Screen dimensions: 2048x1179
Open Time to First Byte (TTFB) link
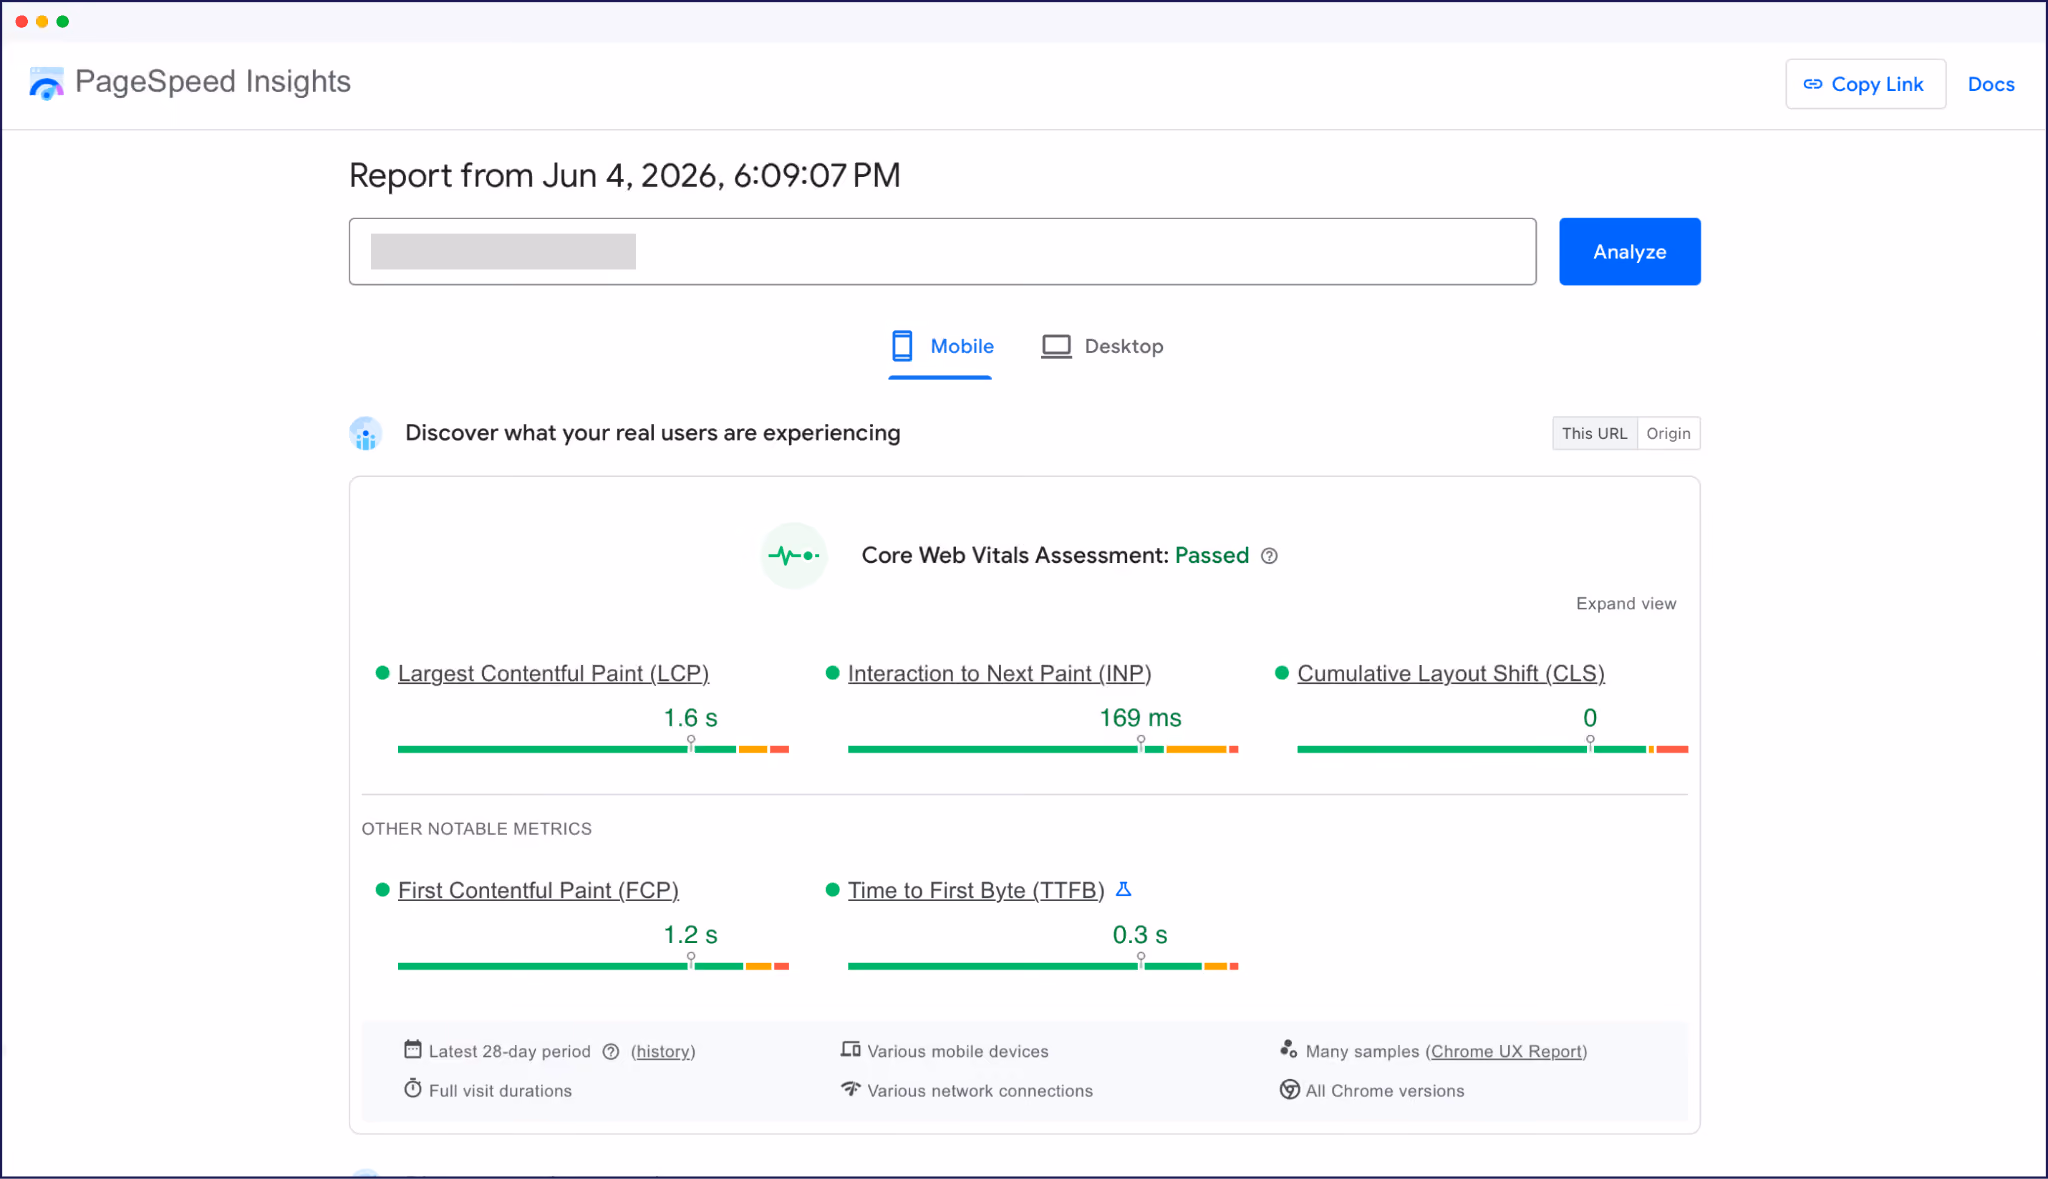[x=976, y=891]
